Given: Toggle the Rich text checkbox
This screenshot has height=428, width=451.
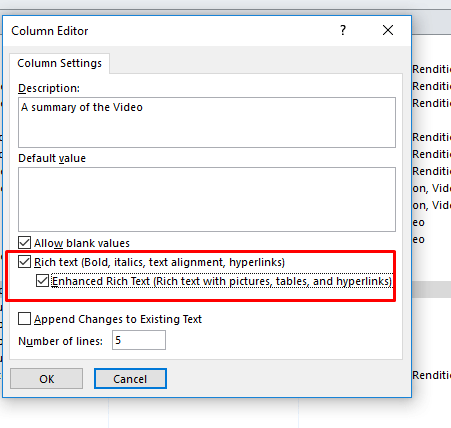Looking at the screenshot, I should click(x=24, y=262).
